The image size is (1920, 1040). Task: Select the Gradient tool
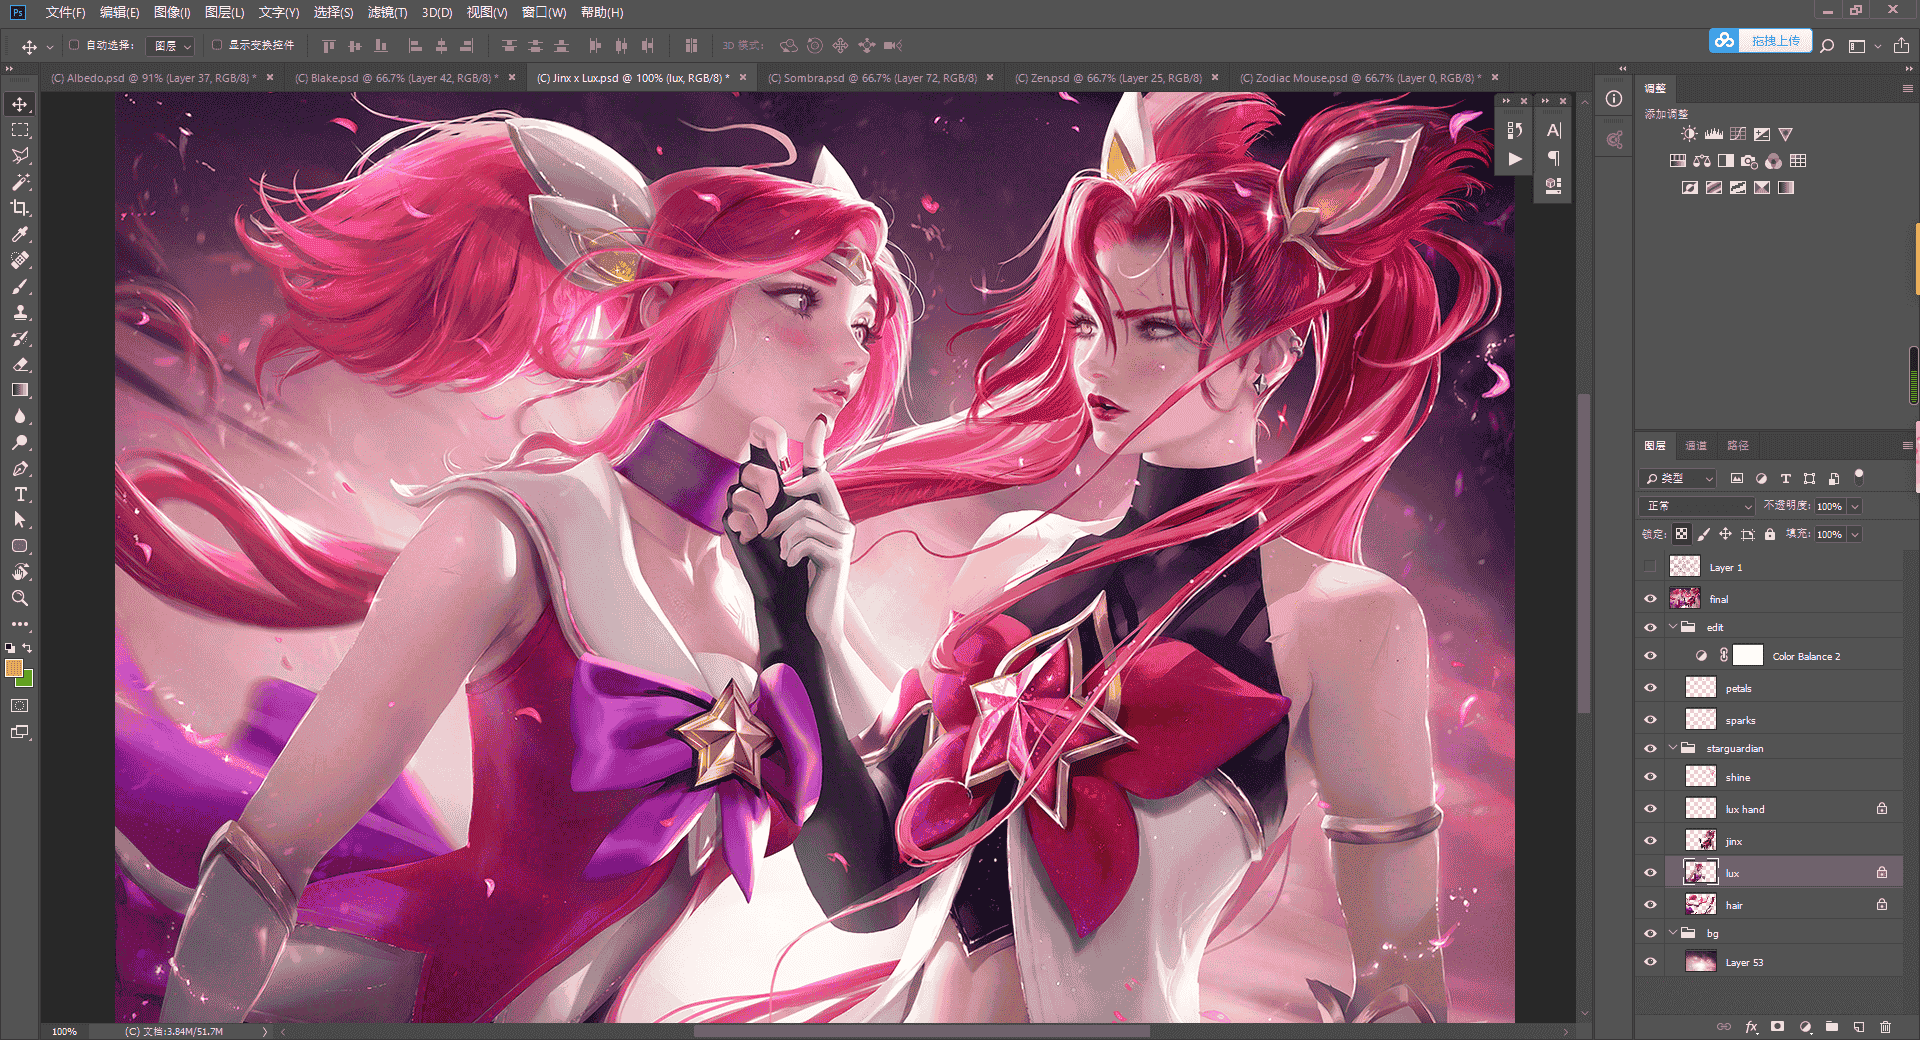coord(20,390)
